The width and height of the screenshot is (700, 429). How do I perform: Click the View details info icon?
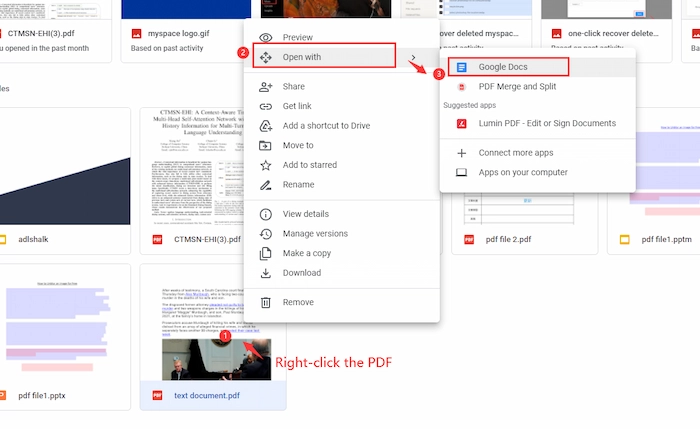(266, 214)
